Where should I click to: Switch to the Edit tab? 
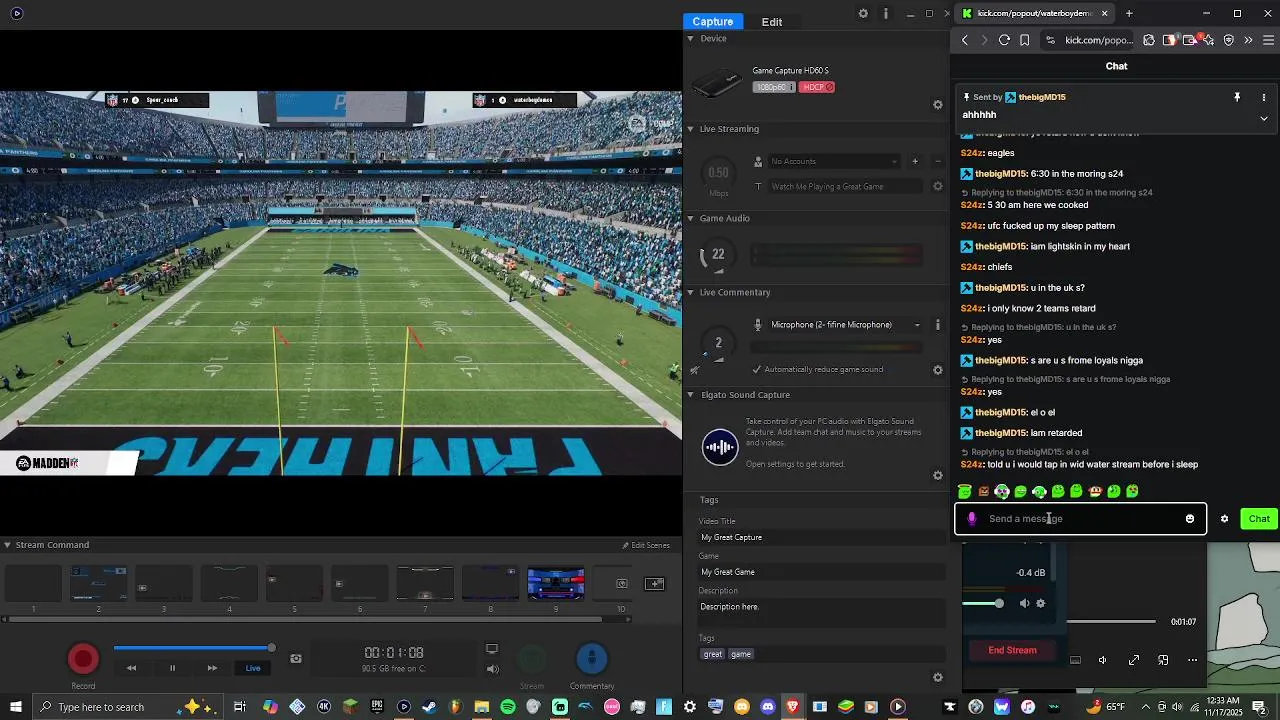pos(772,22)
